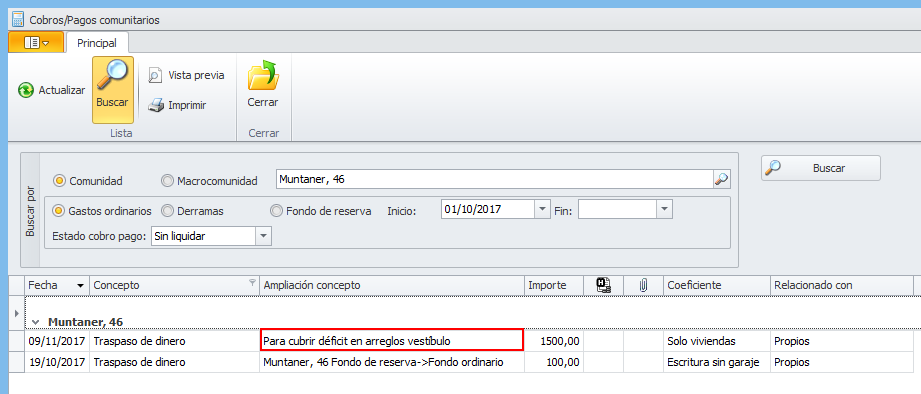This screenshot has height=394, width=921.
Task: Sort by Relacionado con column header
Action: 841,285
